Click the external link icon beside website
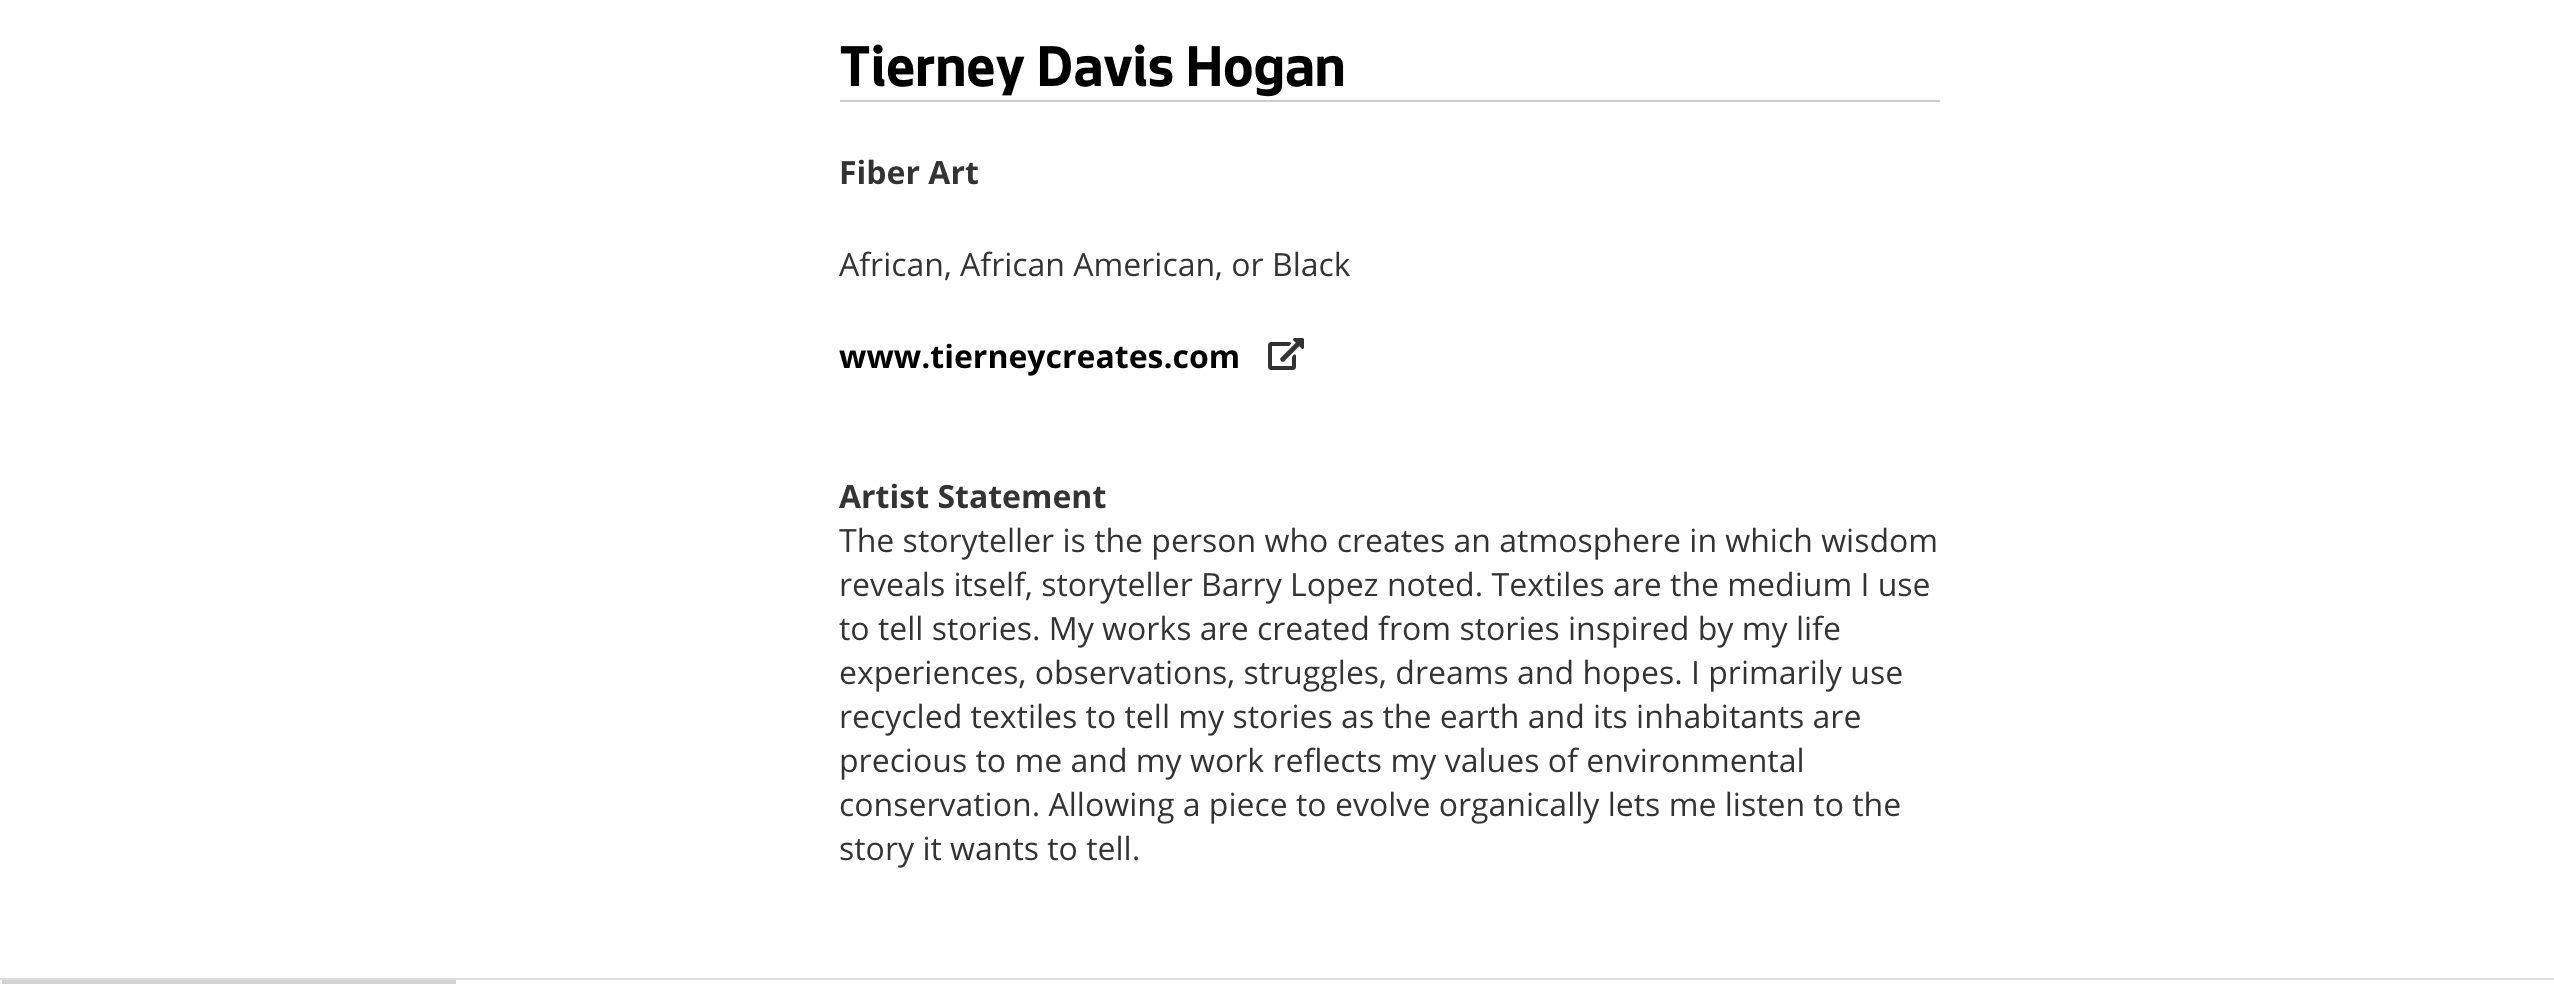Image resolution: width=2554 pixels, height=984 pixels. point(1285,355)
